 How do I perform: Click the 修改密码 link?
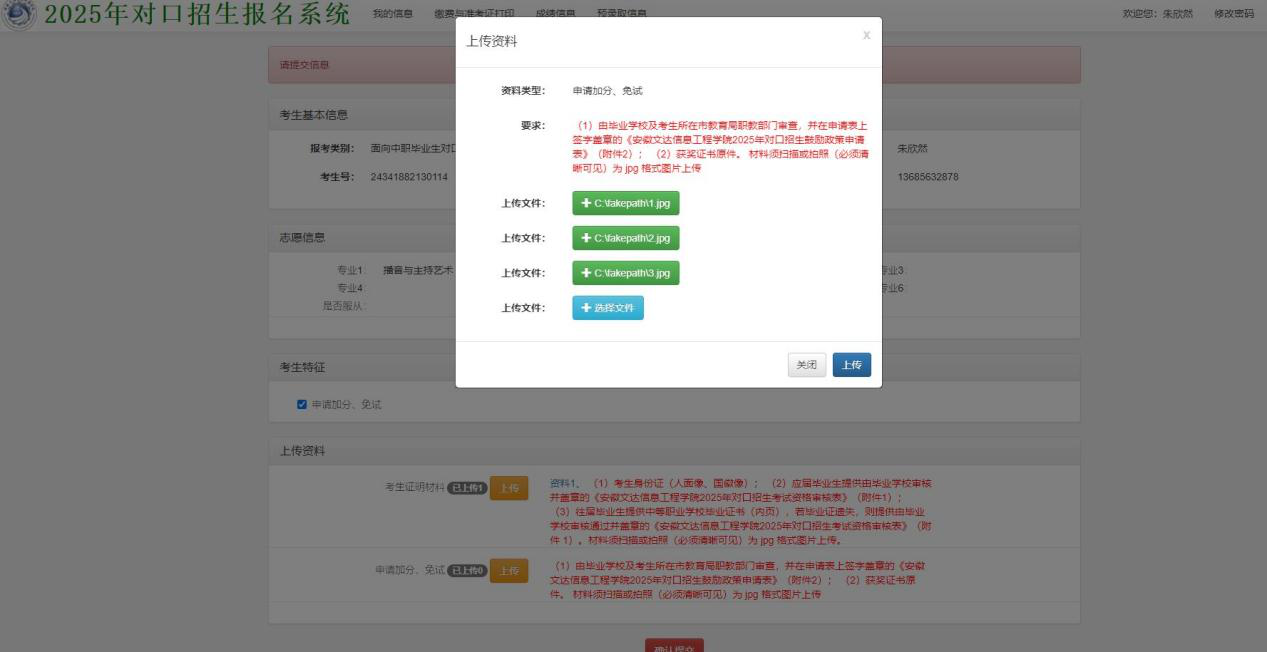pos(1233,13)
